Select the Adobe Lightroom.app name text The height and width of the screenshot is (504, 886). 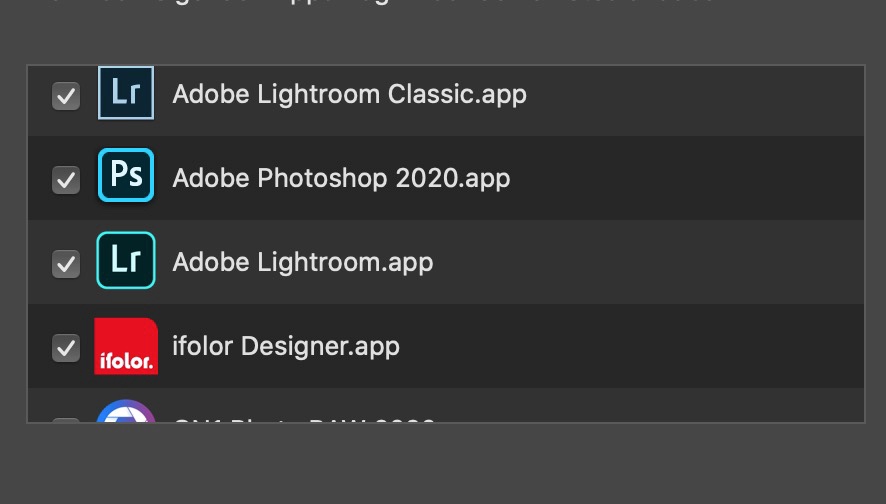point(302,262)
